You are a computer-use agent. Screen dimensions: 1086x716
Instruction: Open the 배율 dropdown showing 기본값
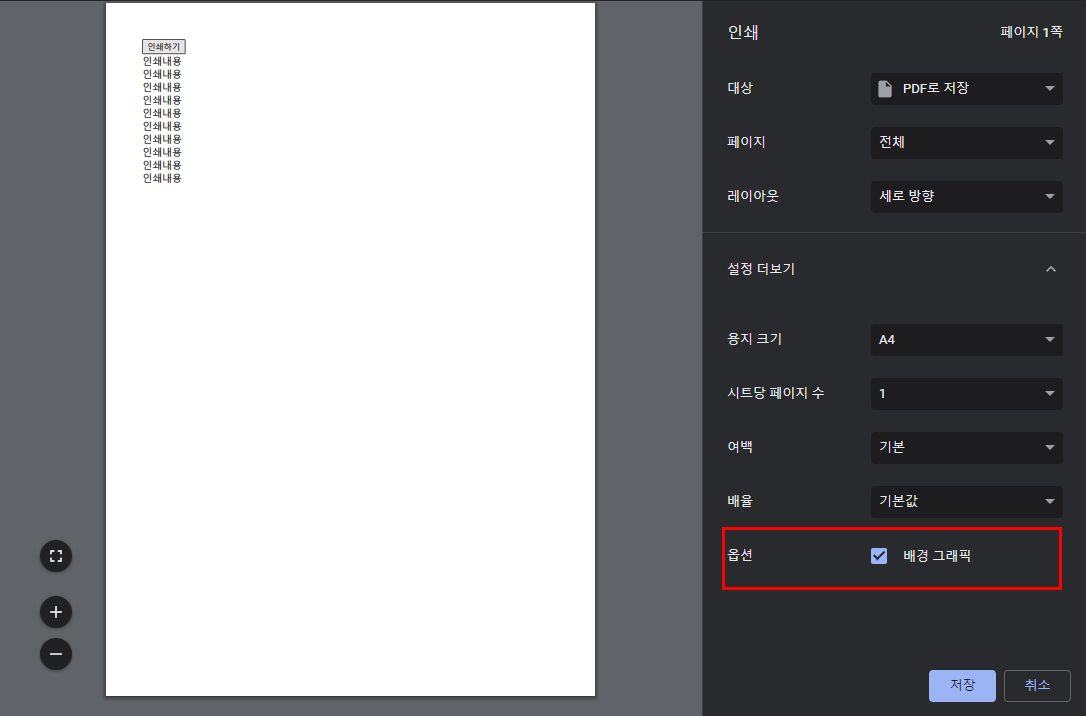tap(966, 501)
